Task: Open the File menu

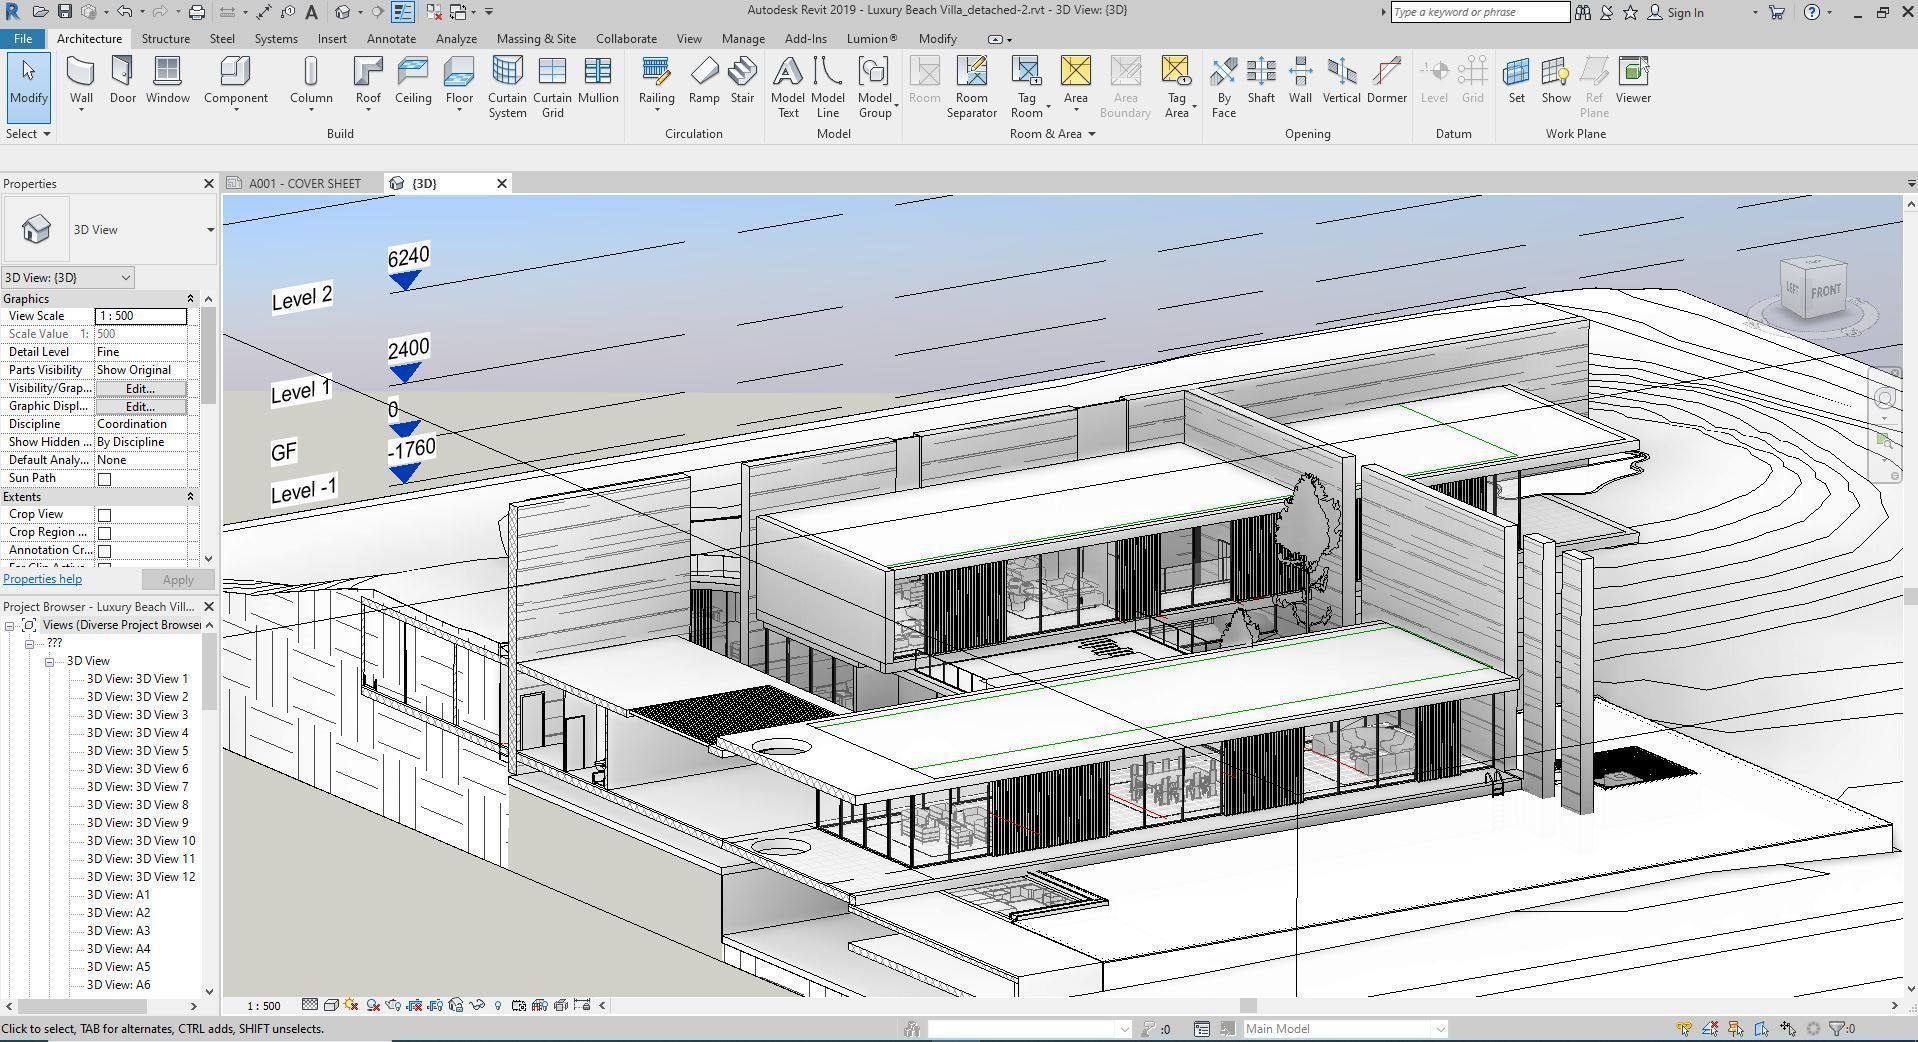Action: coord(22,39)
